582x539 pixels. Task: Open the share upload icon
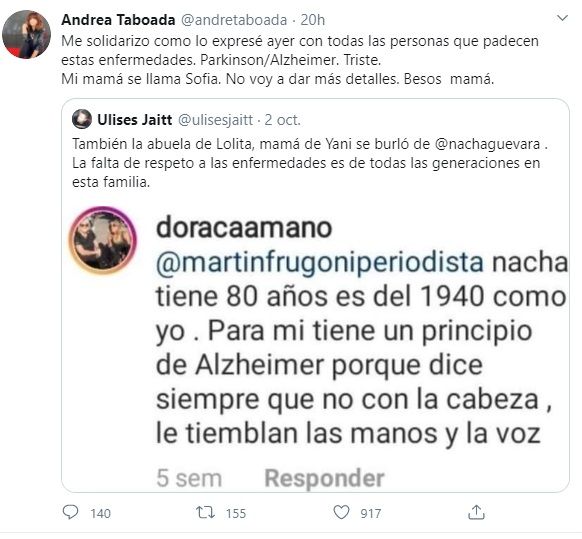point(477,512)
